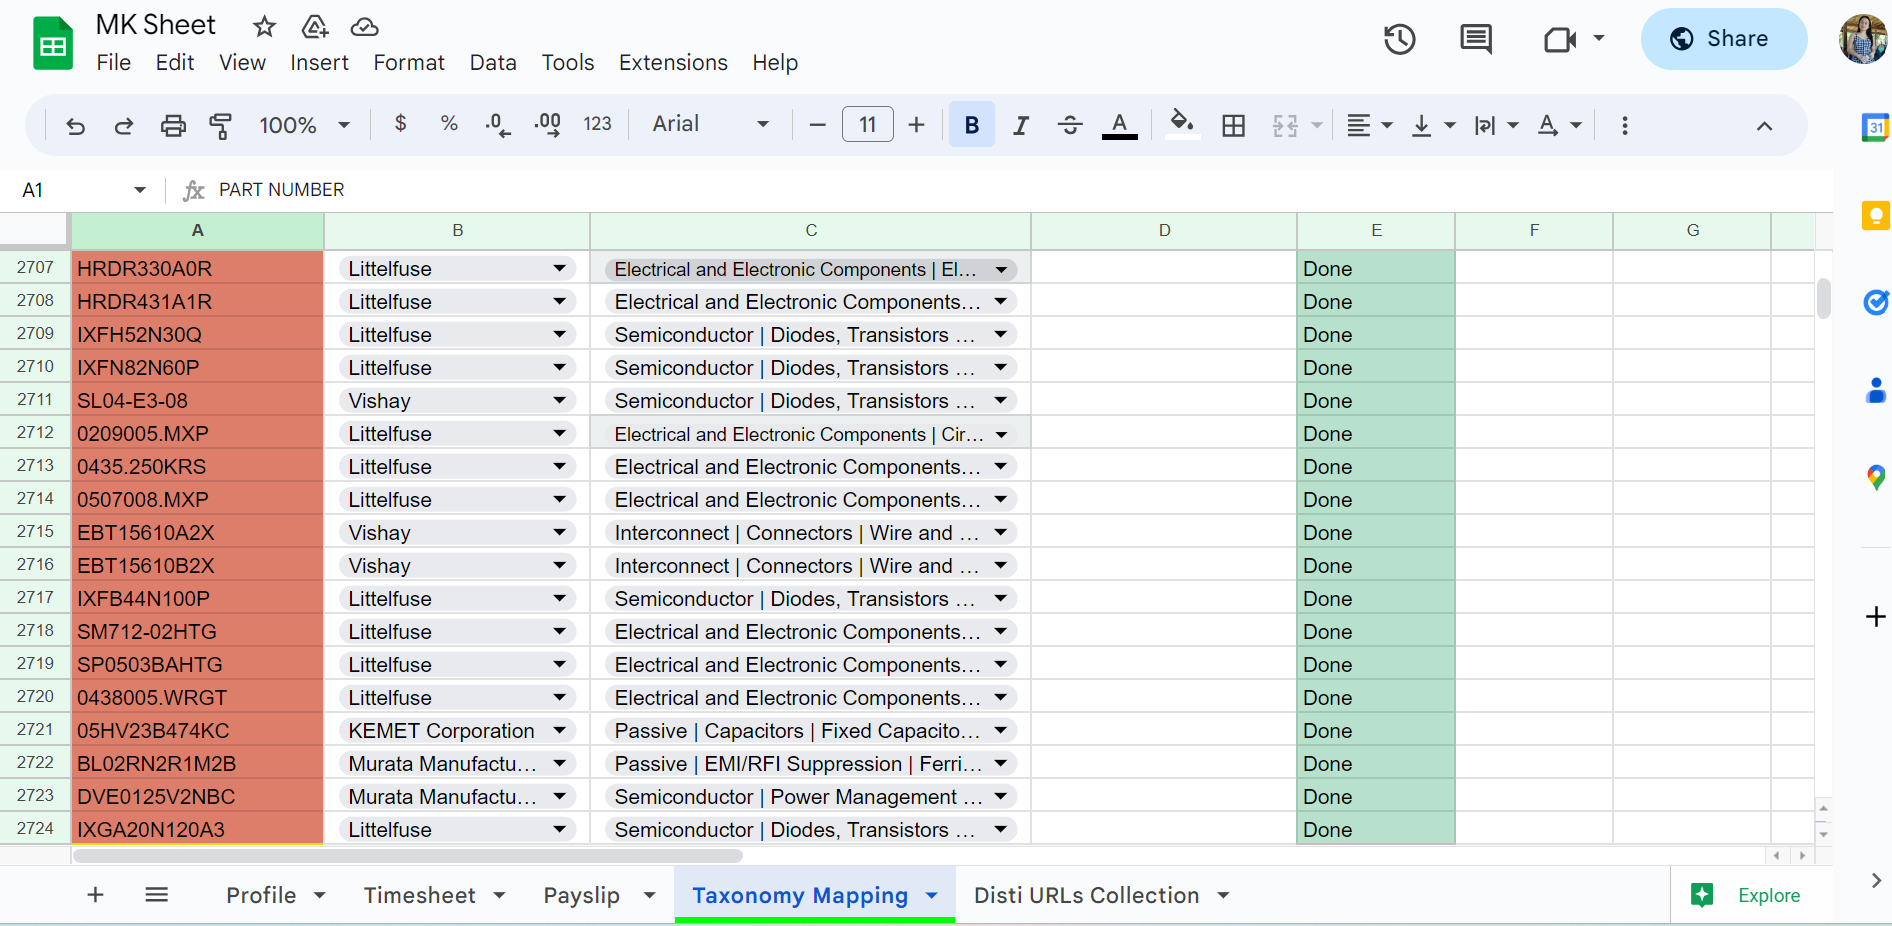Apply italic formatting

(x=1021, y=125)
